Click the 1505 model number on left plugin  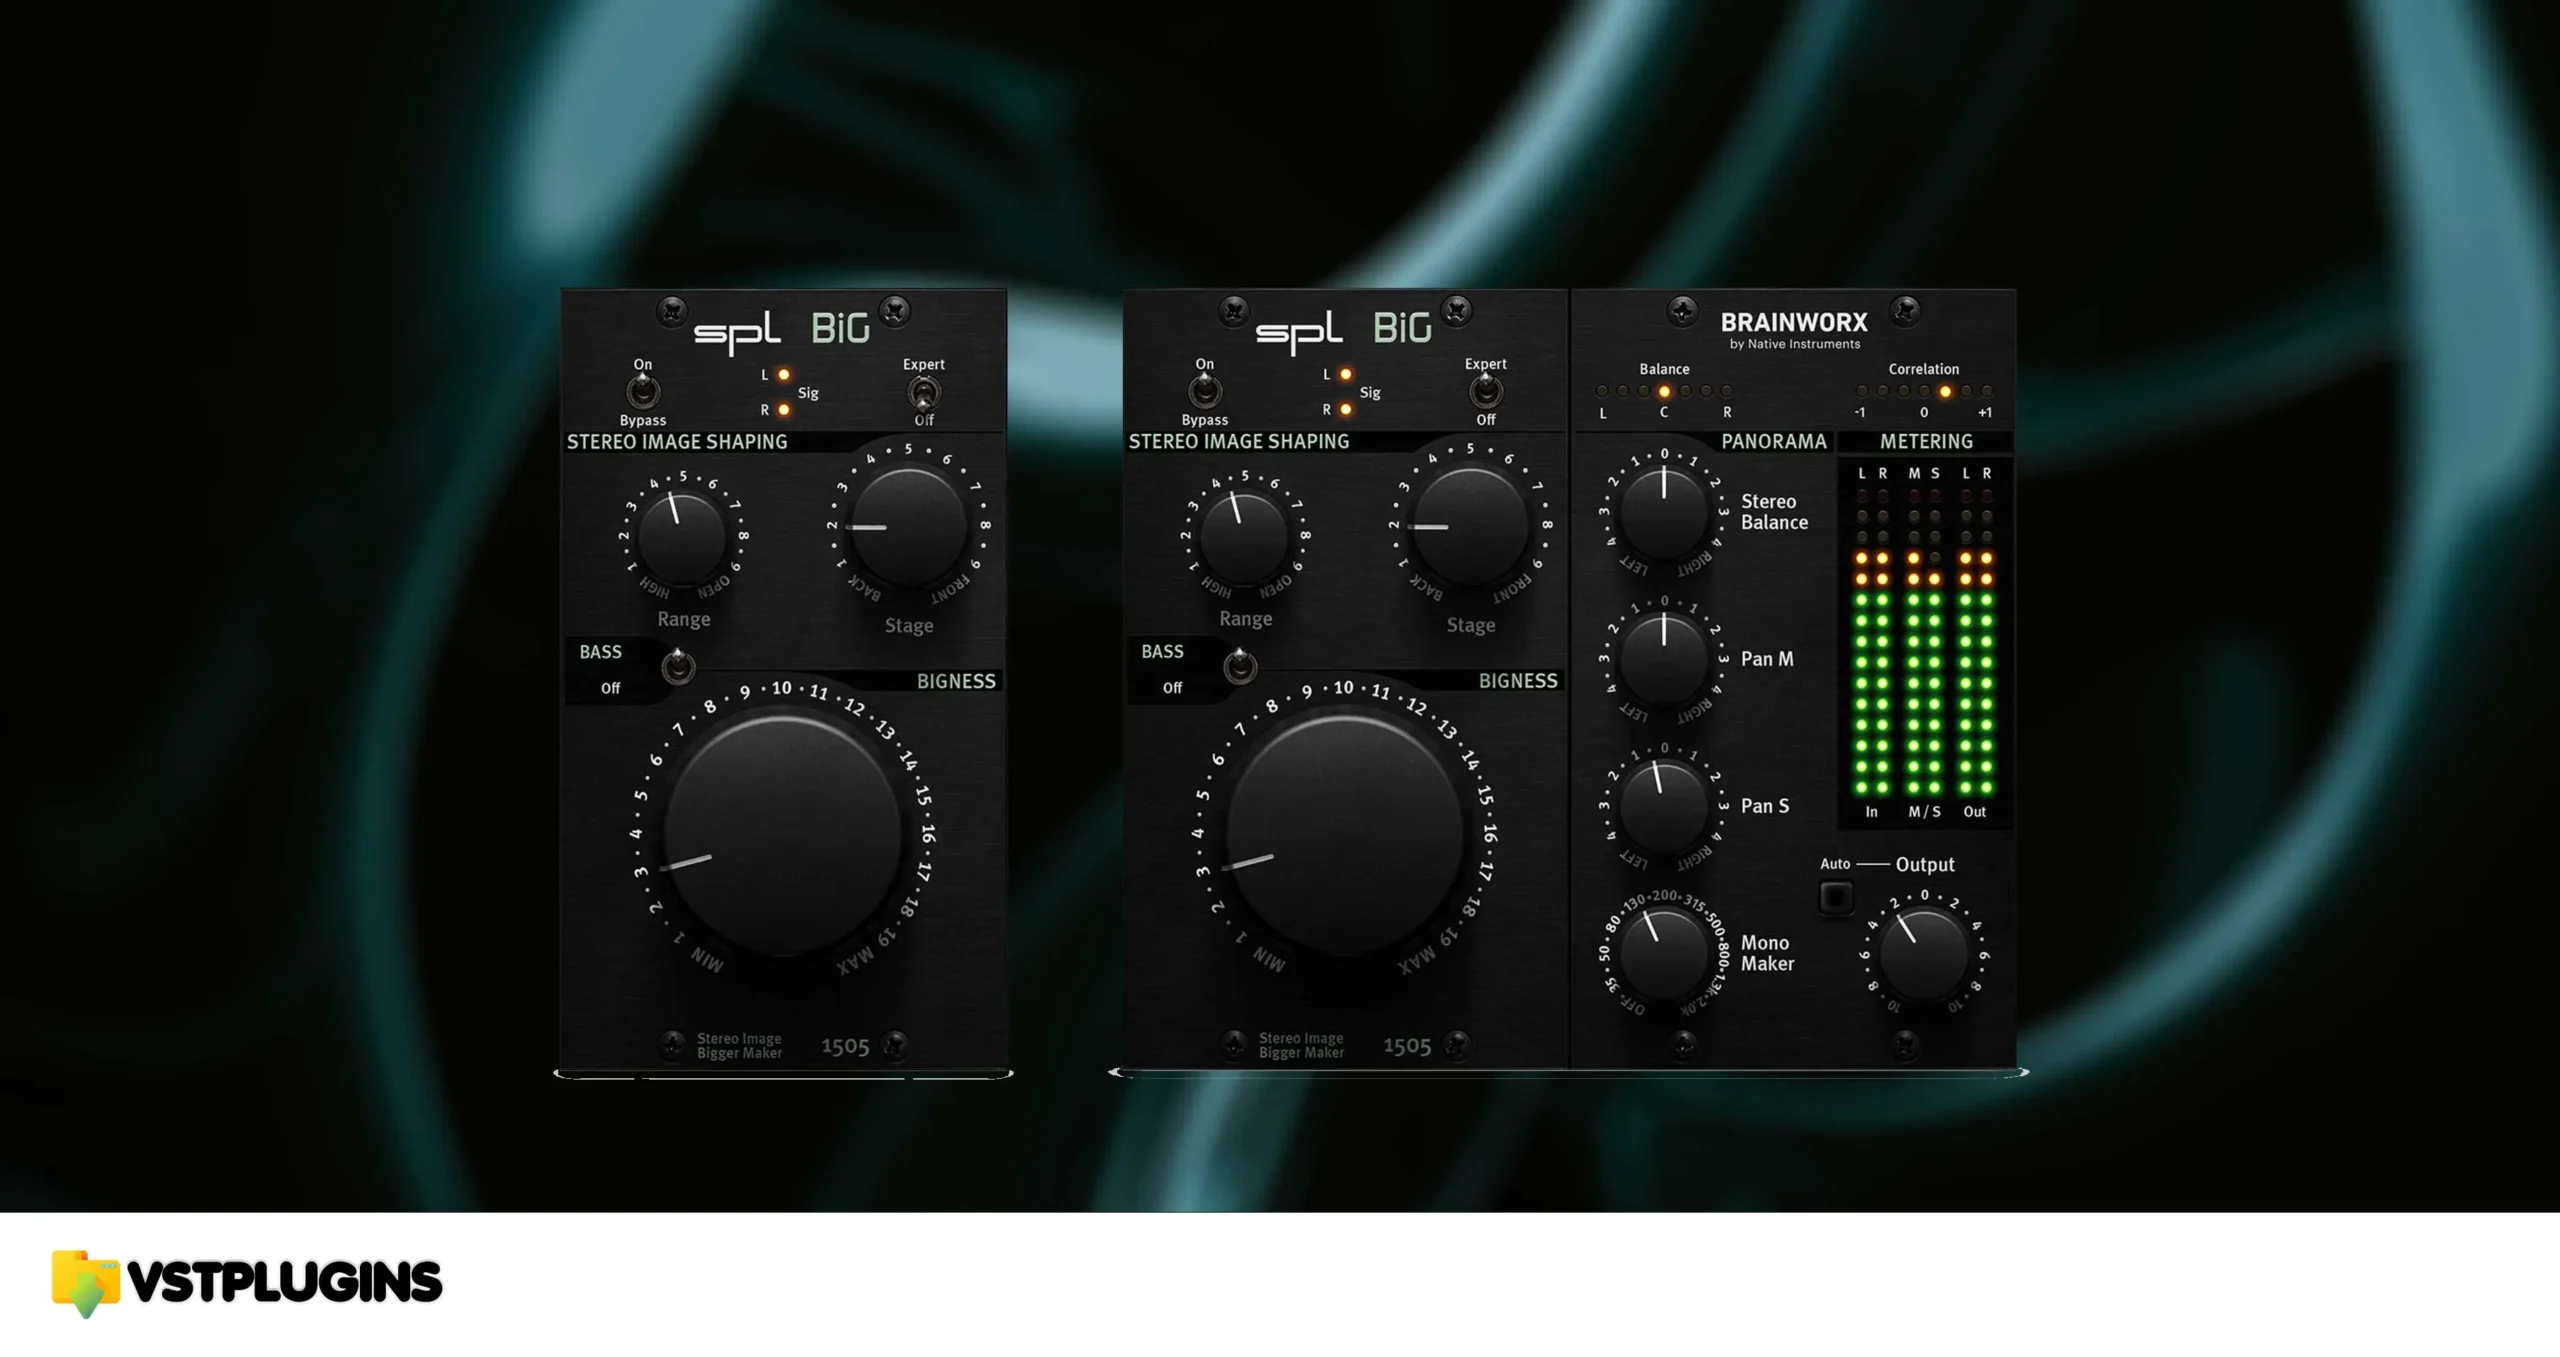(x=845, y=1046)
